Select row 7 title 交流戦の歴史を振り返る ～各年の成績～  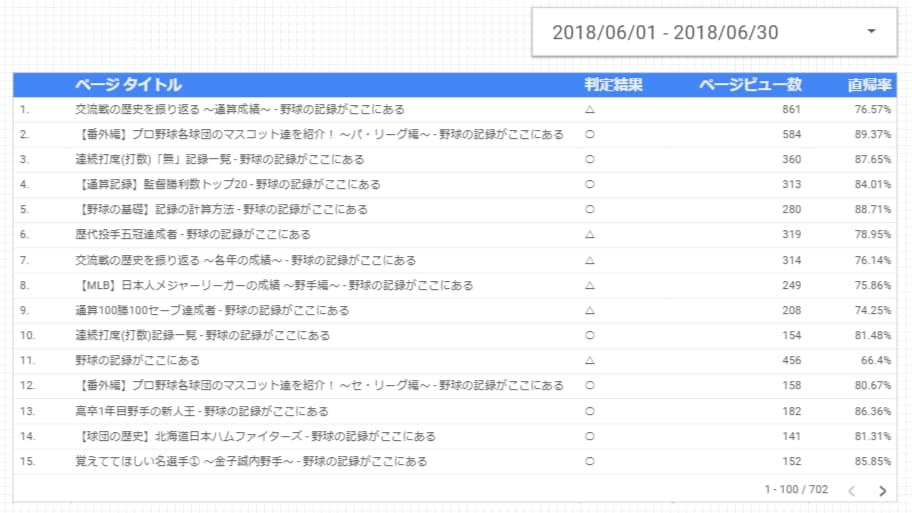(245, 260)
